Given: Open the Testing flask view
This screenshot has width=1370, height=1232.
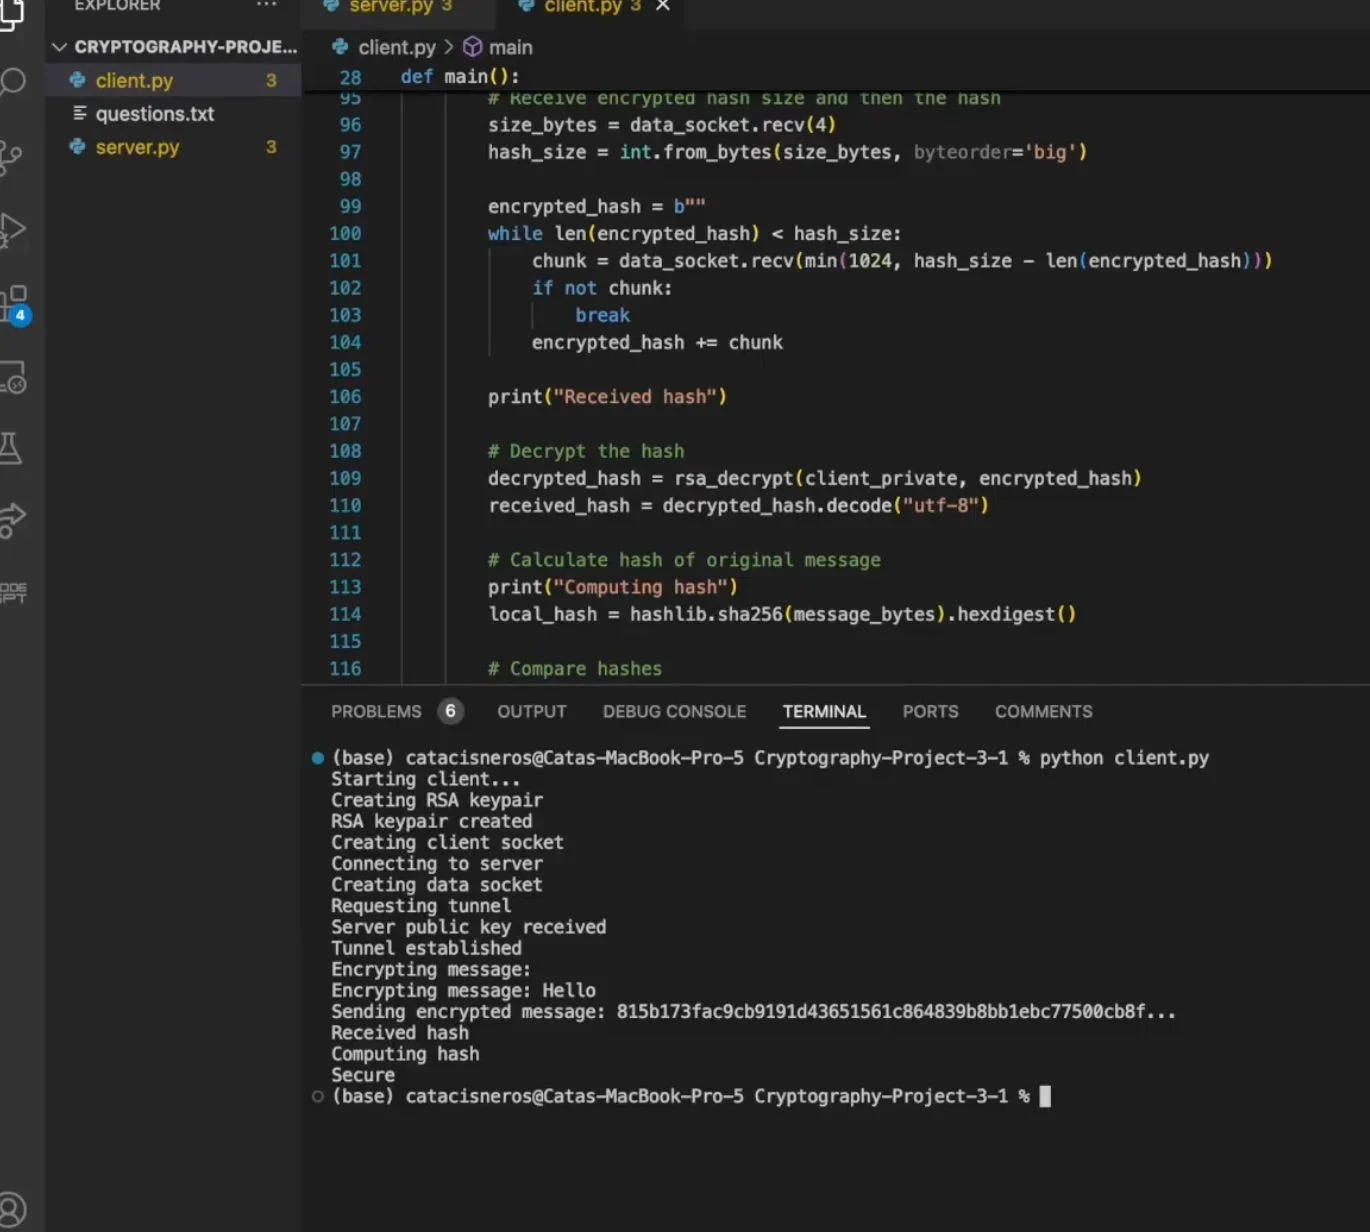Looking at the screenshot, I should click(11, 448).
